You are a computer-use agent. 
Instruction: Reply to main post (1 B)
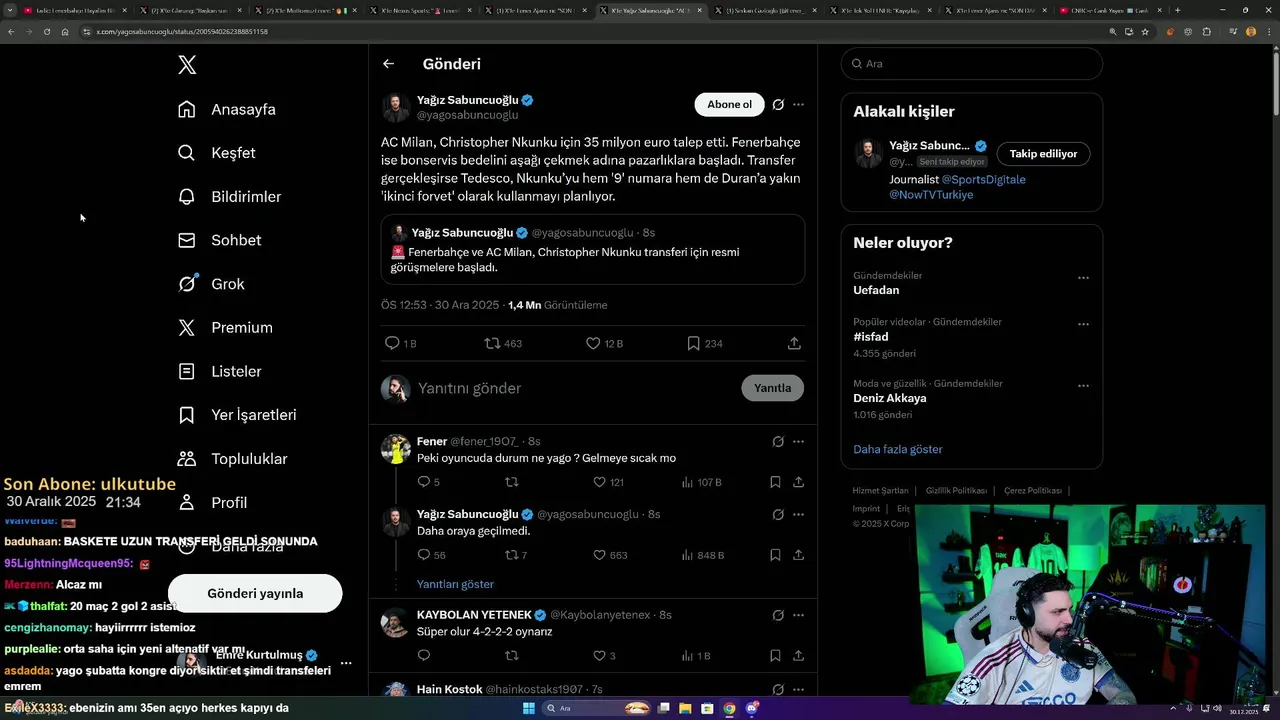(x=400, y=343)
